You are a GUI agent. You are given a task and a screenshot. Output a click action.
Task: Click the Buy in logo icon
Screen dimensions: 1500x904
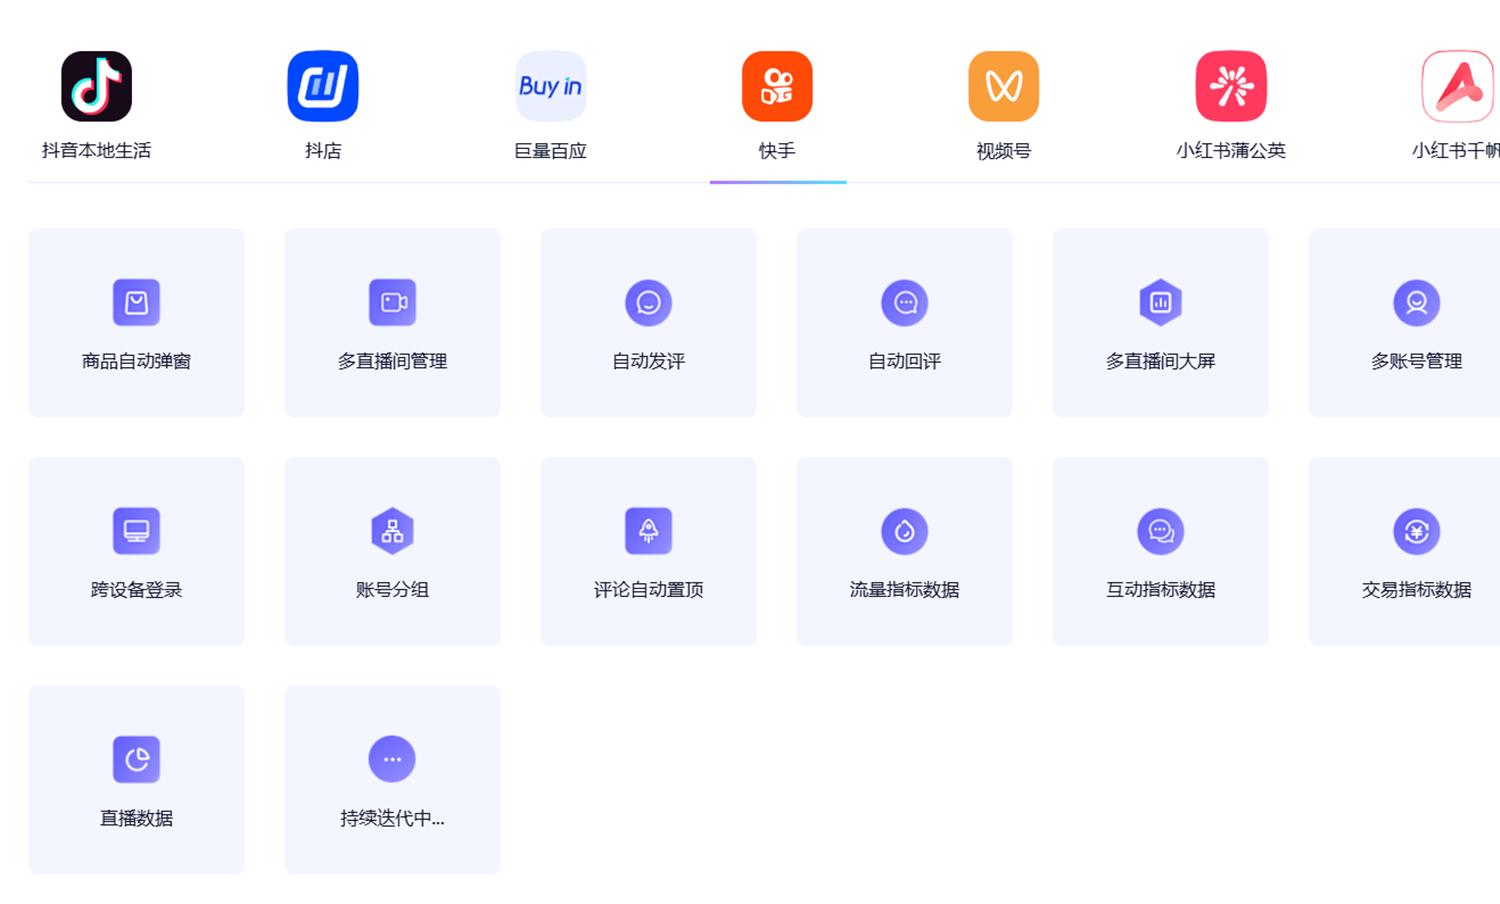550,86
